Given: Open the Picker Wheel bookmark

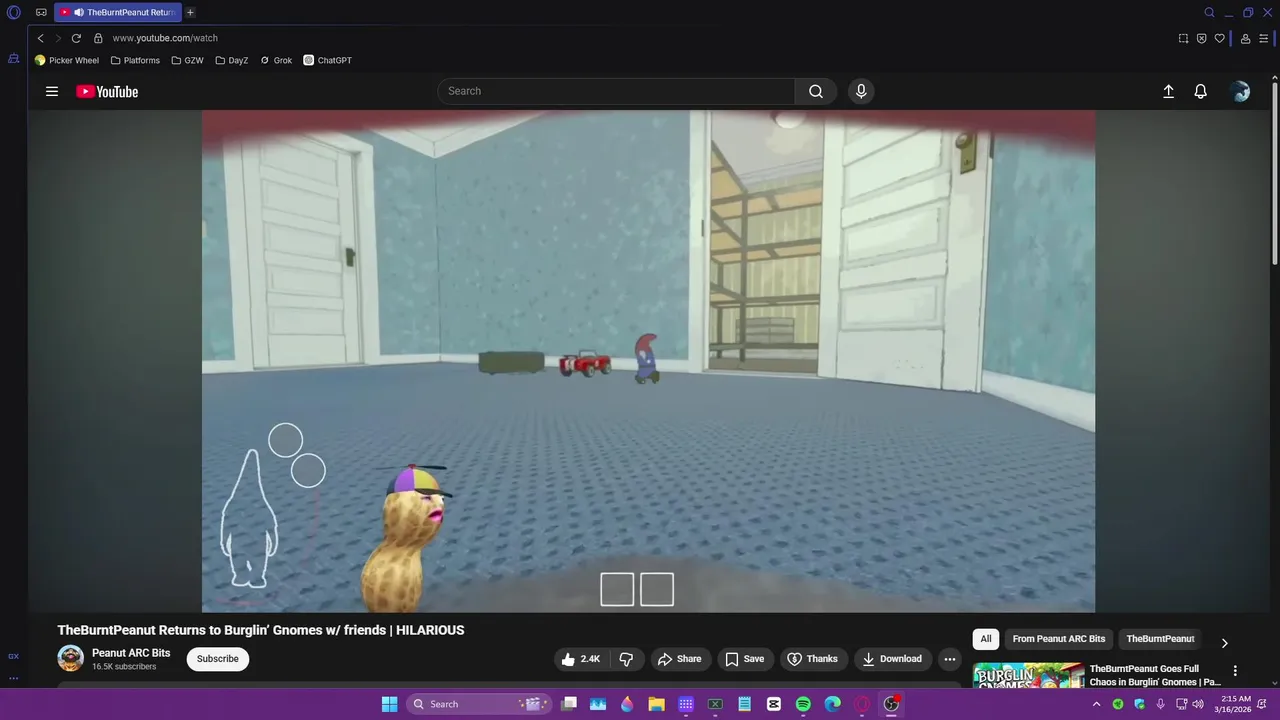Looking at the screenshot, I should [x=67, y=60].
